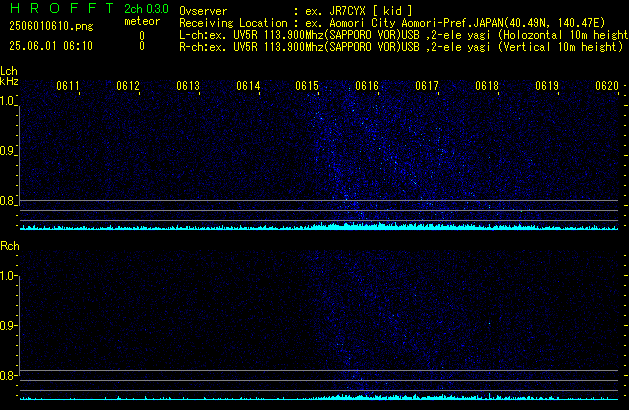Click the '2ch 0.3.0' version label
629x410 pixels.
tap(146, 9)
